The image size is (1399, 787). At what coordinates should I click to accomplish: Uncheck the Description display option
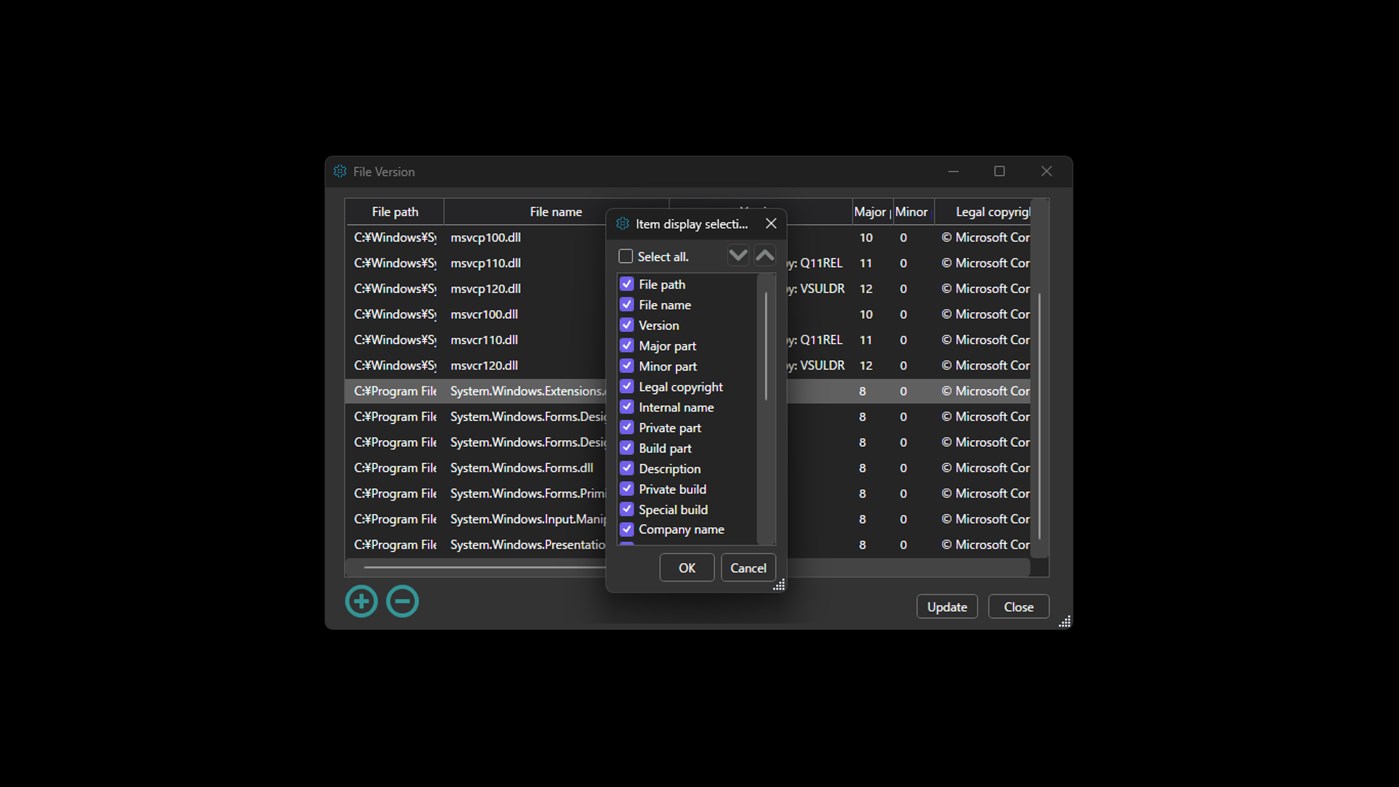point(626,468)
